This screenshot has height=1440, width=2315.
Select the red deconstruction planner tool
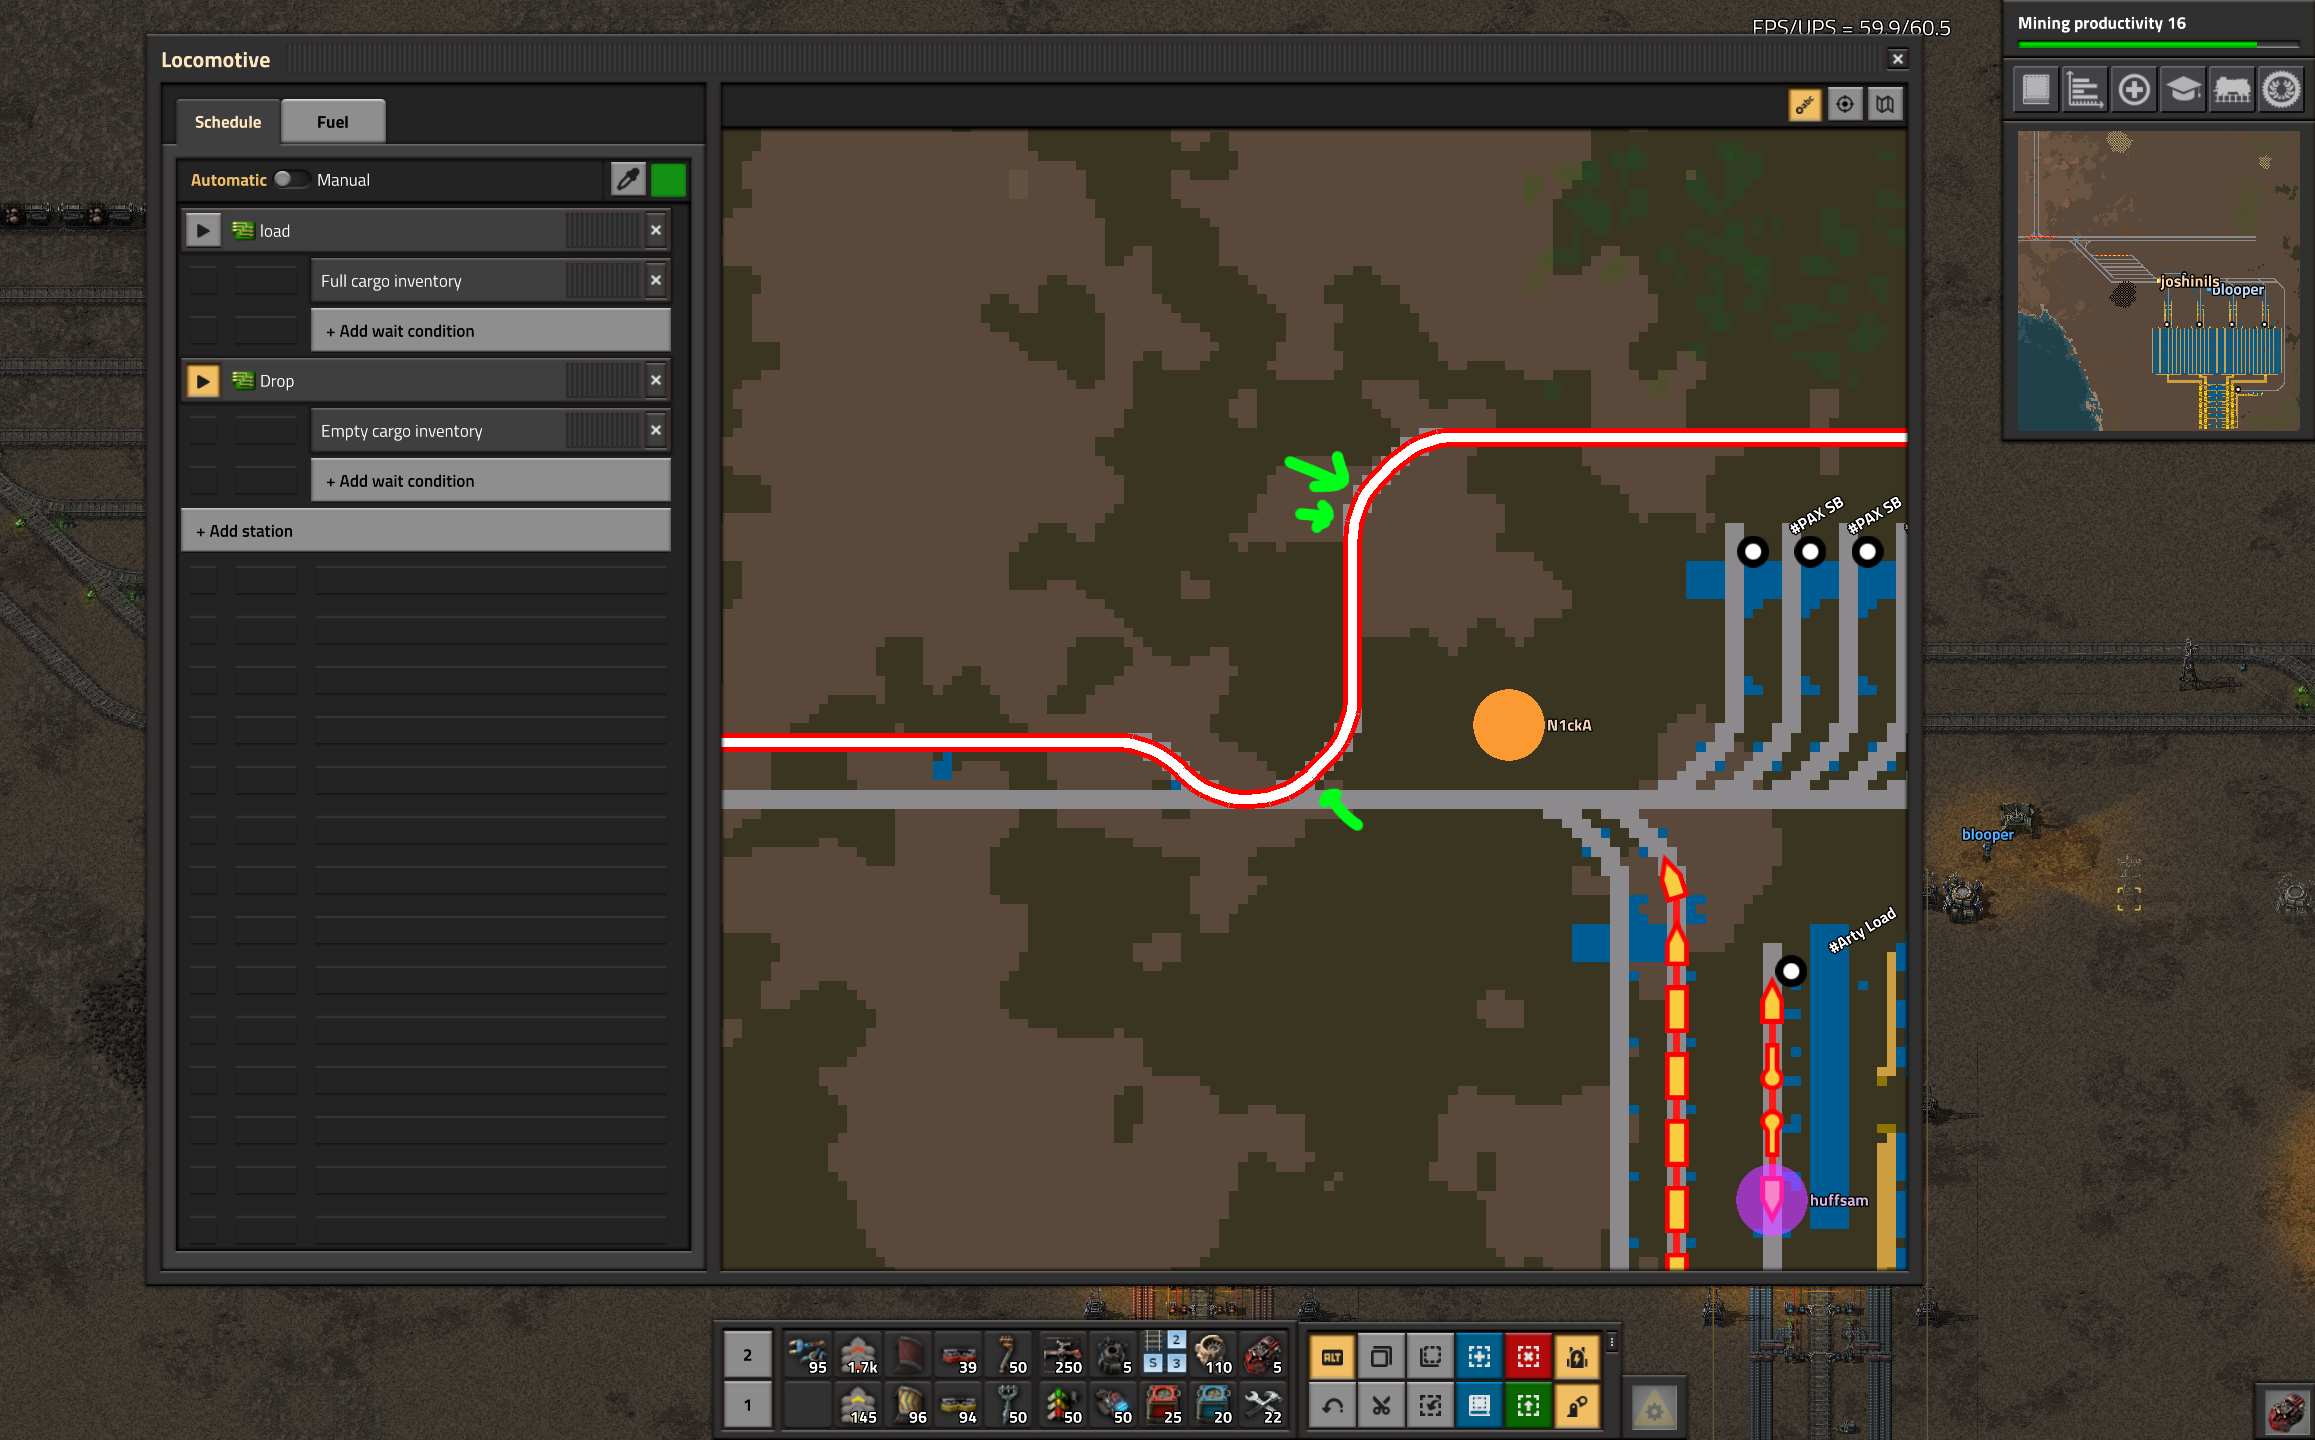1528,1357
